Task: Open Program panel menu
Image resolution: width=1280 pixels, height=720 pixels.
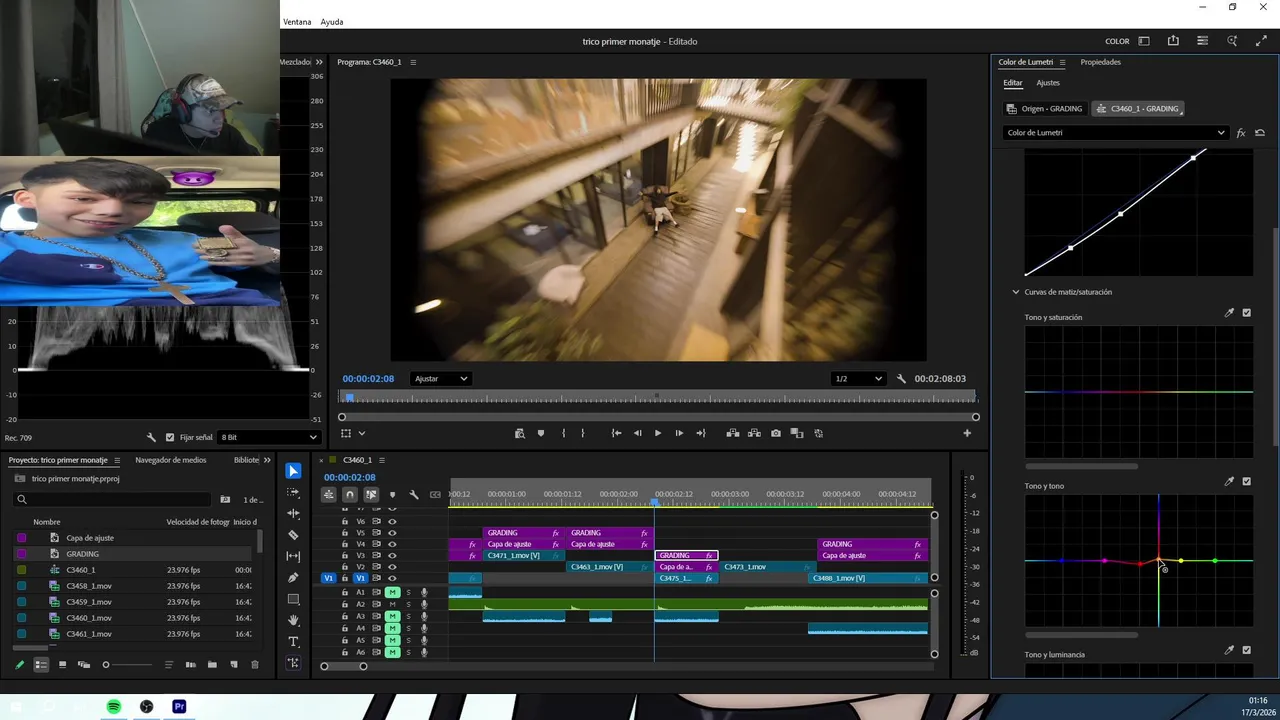Action: (413, 62)
